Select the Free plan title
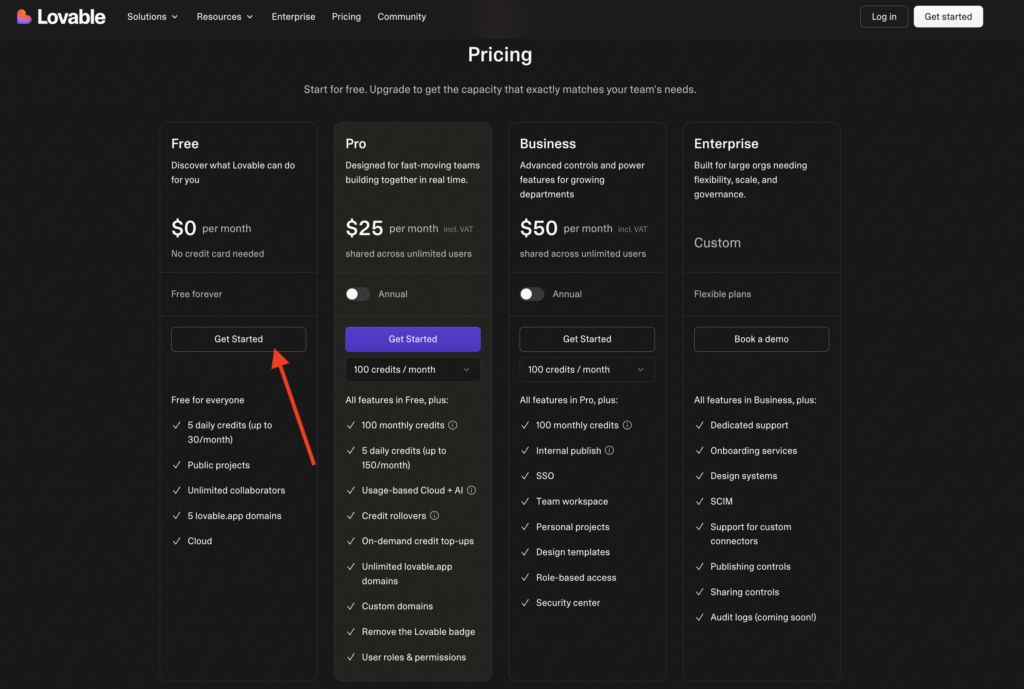This screenshot has width=1024, height=689. (x=185, y=144)
